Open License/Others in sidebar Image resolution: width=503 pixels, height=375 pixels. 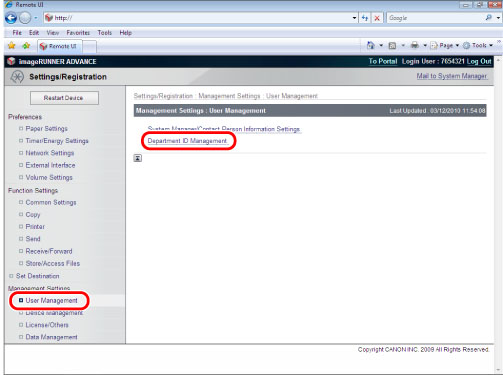pyautogui.click(x=47, y=325)
